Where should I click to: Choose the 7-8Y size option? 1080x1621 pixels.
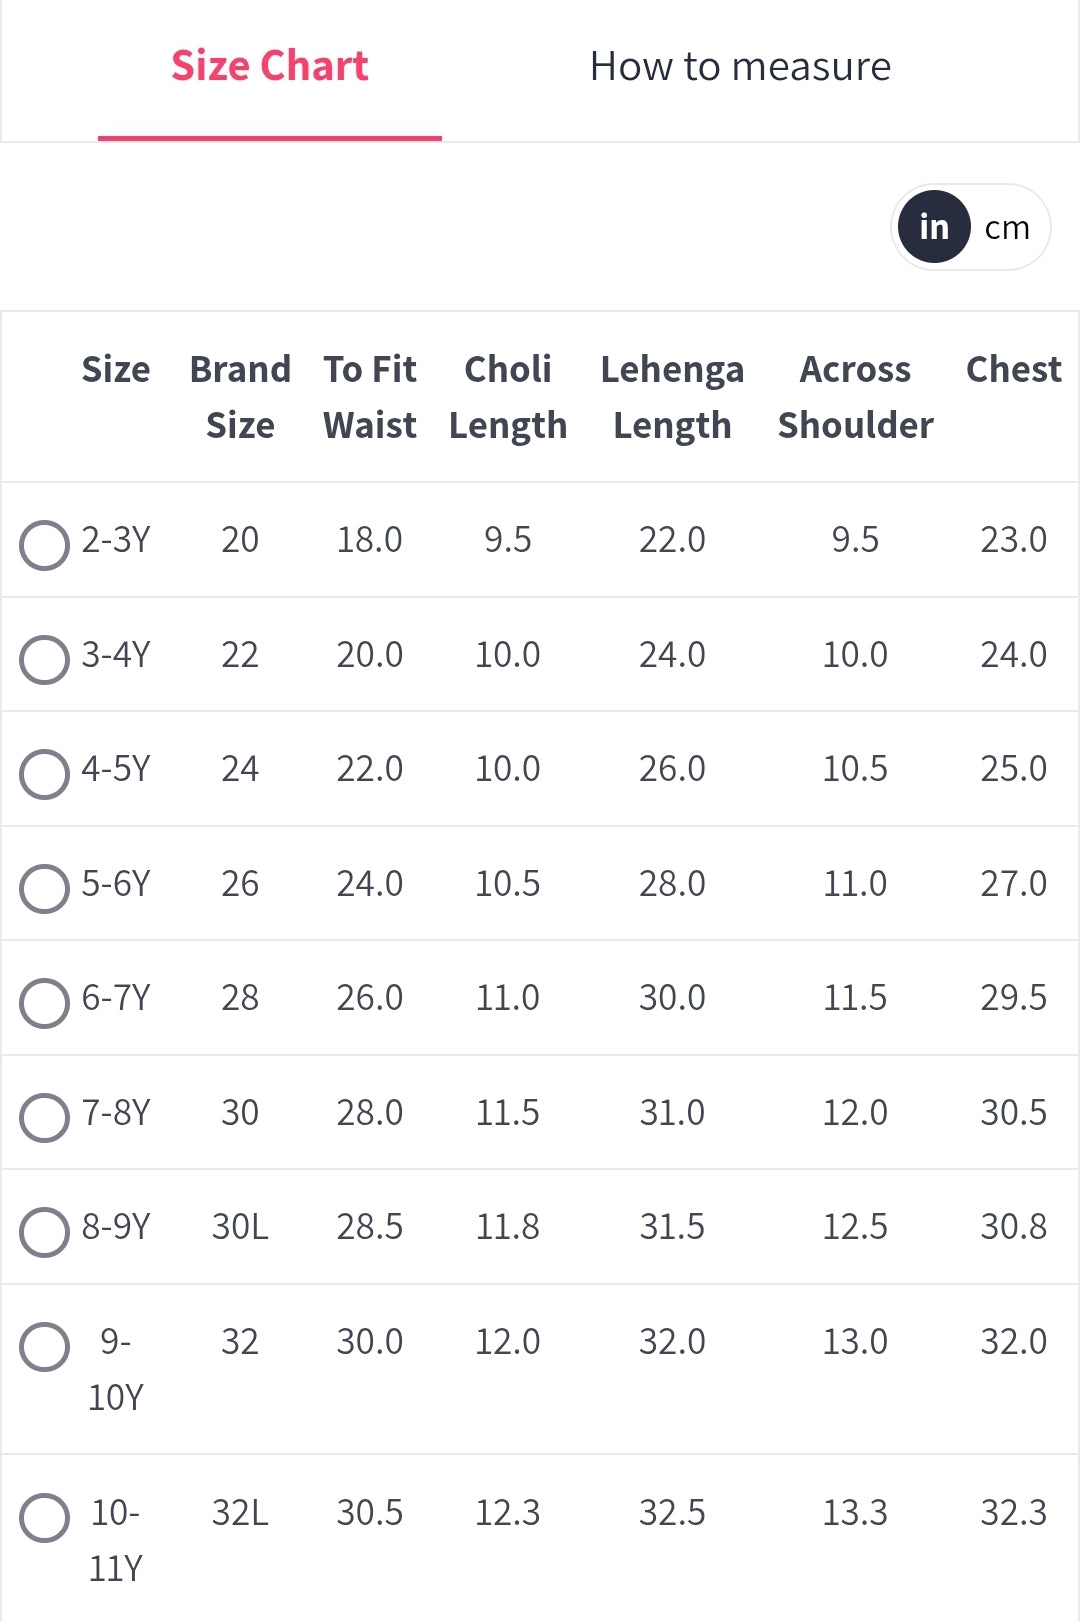pyautogui.click(x=44, y=1118)
